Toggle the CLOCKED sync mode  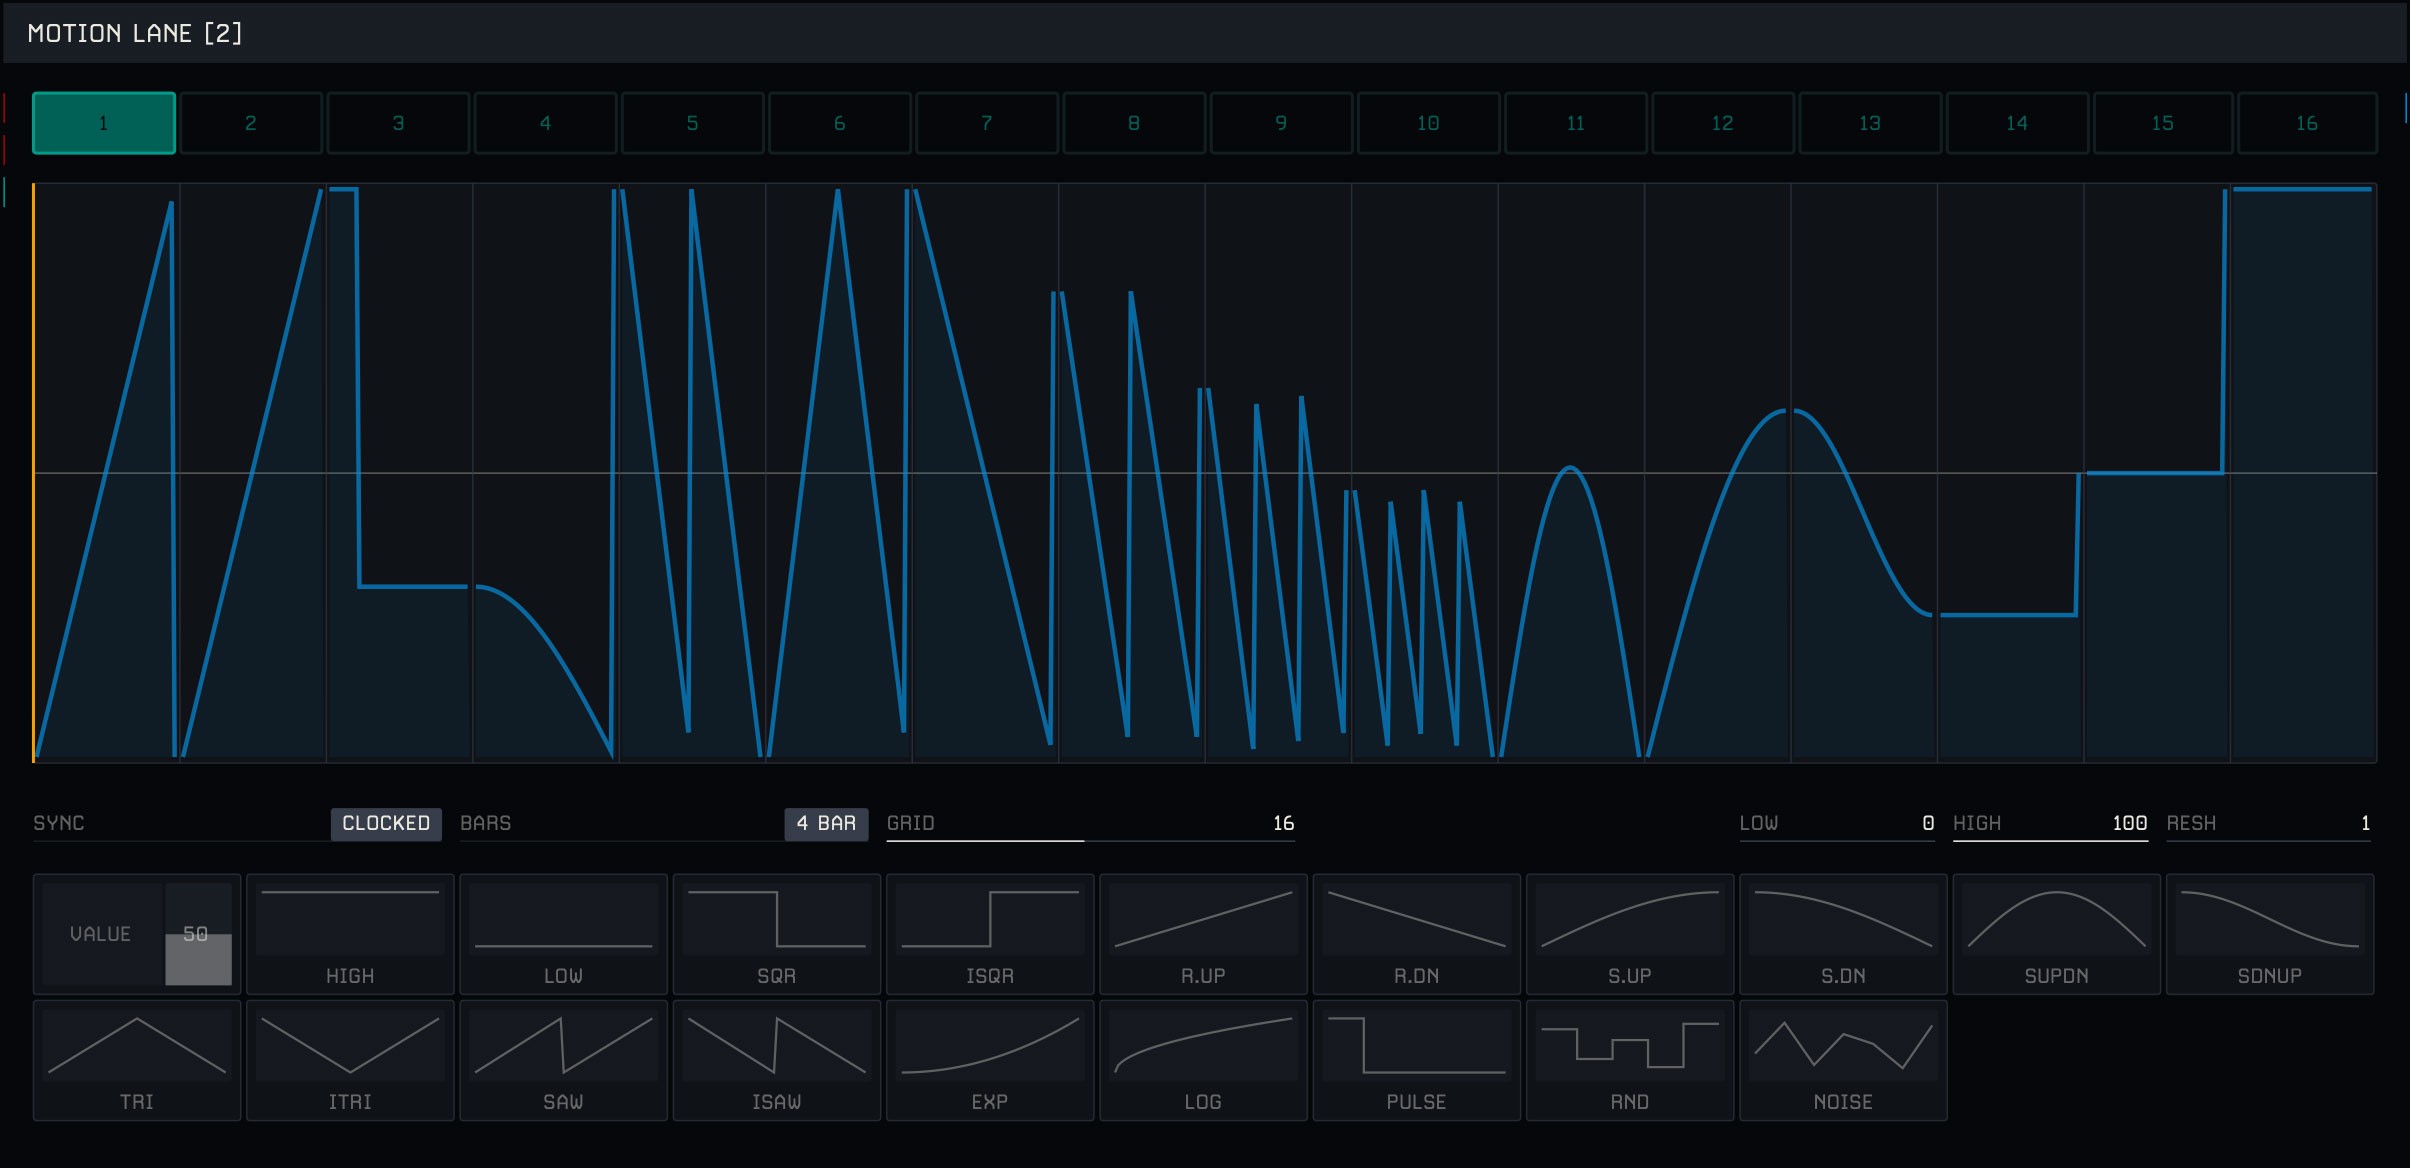[x=386, y=823]
